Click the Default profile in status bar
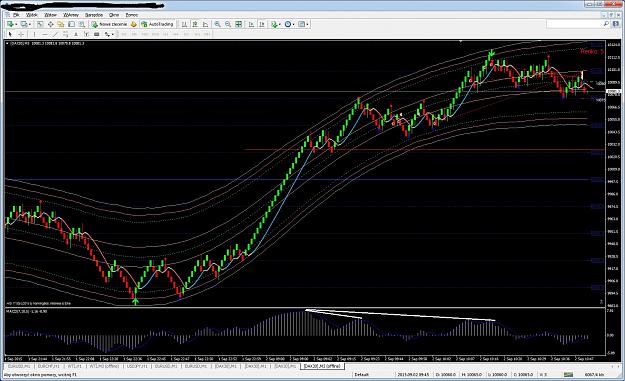Screen dimensions: 625x381 362,375
